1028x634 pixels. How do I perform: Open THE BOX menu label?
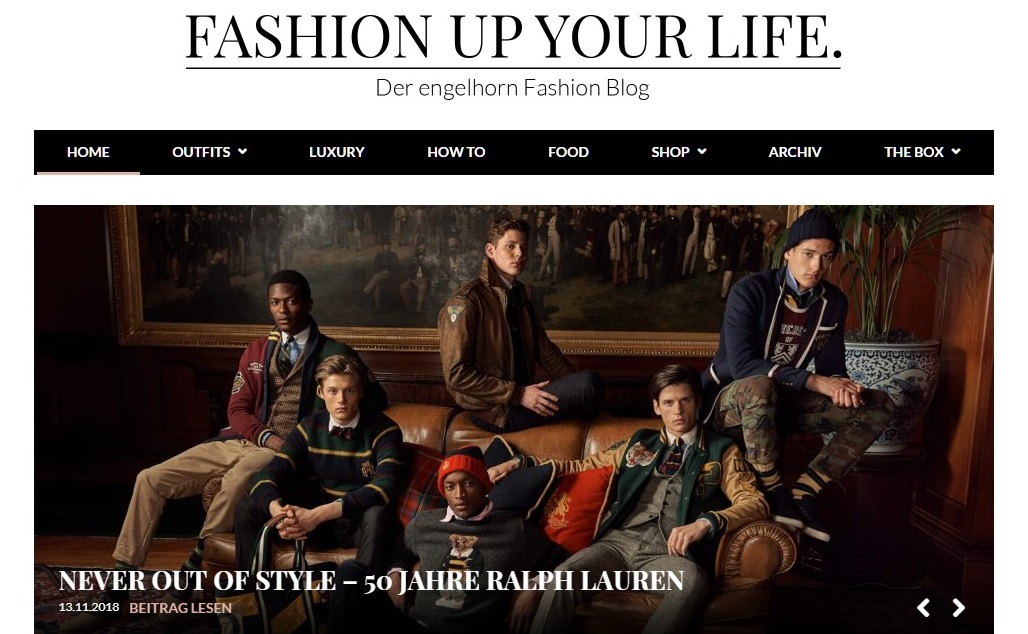913,152
